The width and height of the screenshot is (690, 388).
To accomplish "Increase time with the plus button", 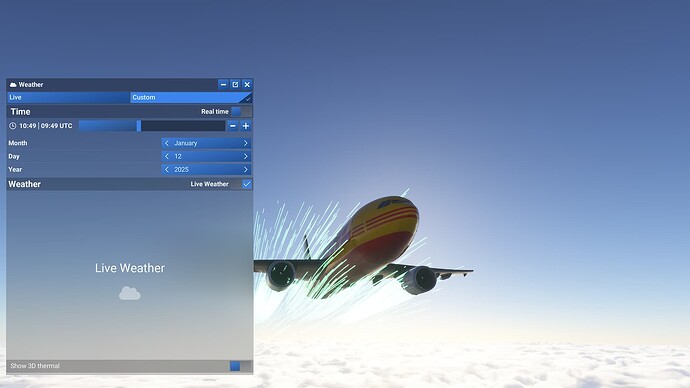I will [246, 126].
